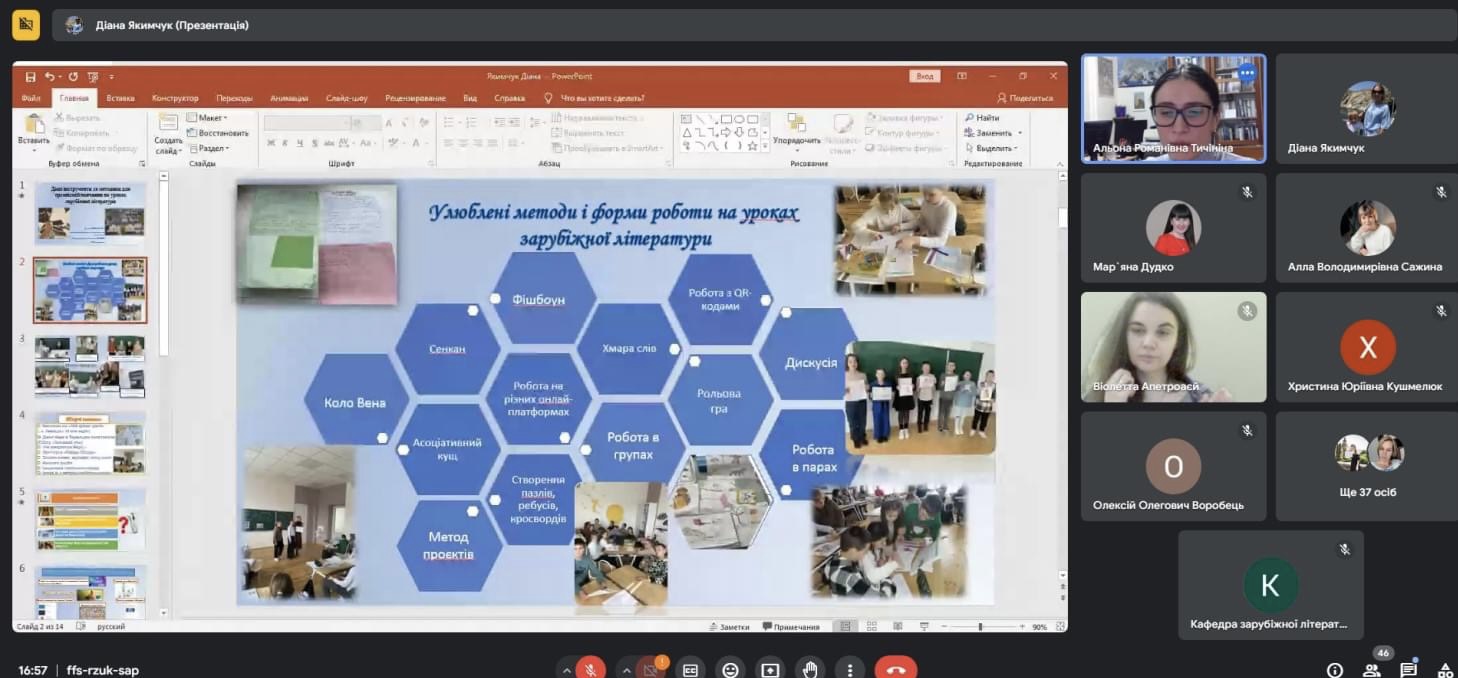Open the Справка ribbon tab
This screenshot has height=678, width=1458.
(x=509, y=98)
